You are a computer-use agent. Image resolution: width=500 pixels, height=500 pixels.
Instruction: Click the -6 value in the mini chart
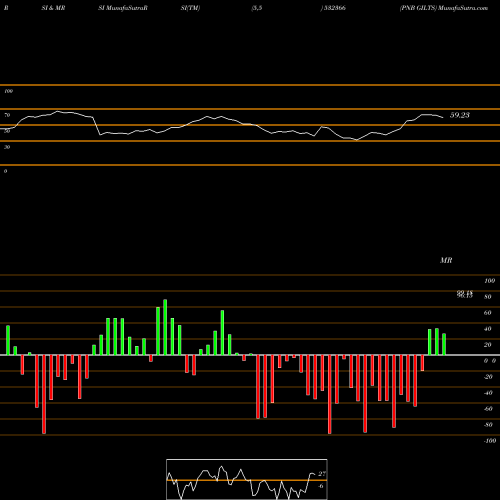click(x=320, y=486)
